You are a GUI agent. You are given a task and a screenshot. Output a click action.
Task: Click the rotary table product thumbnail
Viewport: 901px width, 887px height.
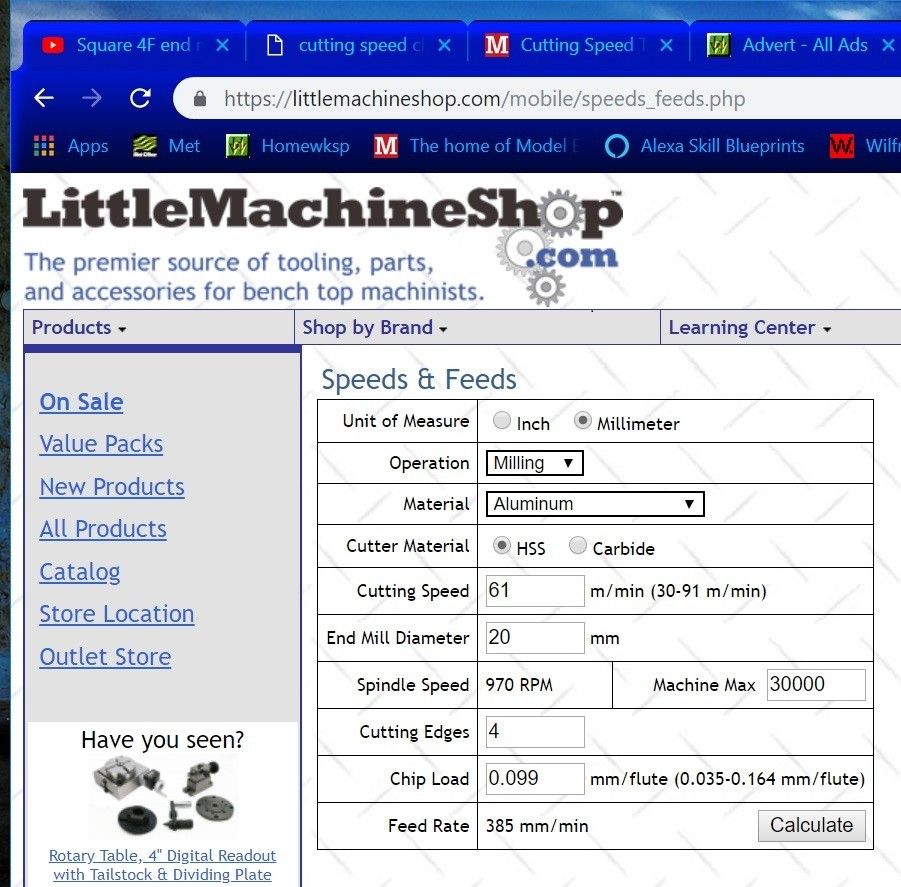click(x=163, y=796)
